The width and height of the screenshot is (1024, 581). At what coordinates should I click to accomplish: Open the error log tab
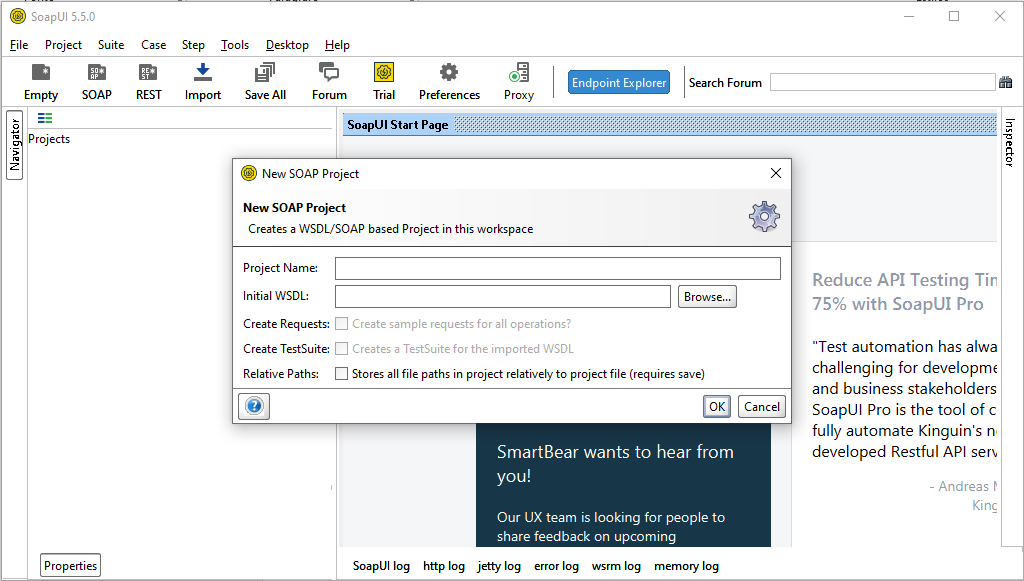[556, 566]
